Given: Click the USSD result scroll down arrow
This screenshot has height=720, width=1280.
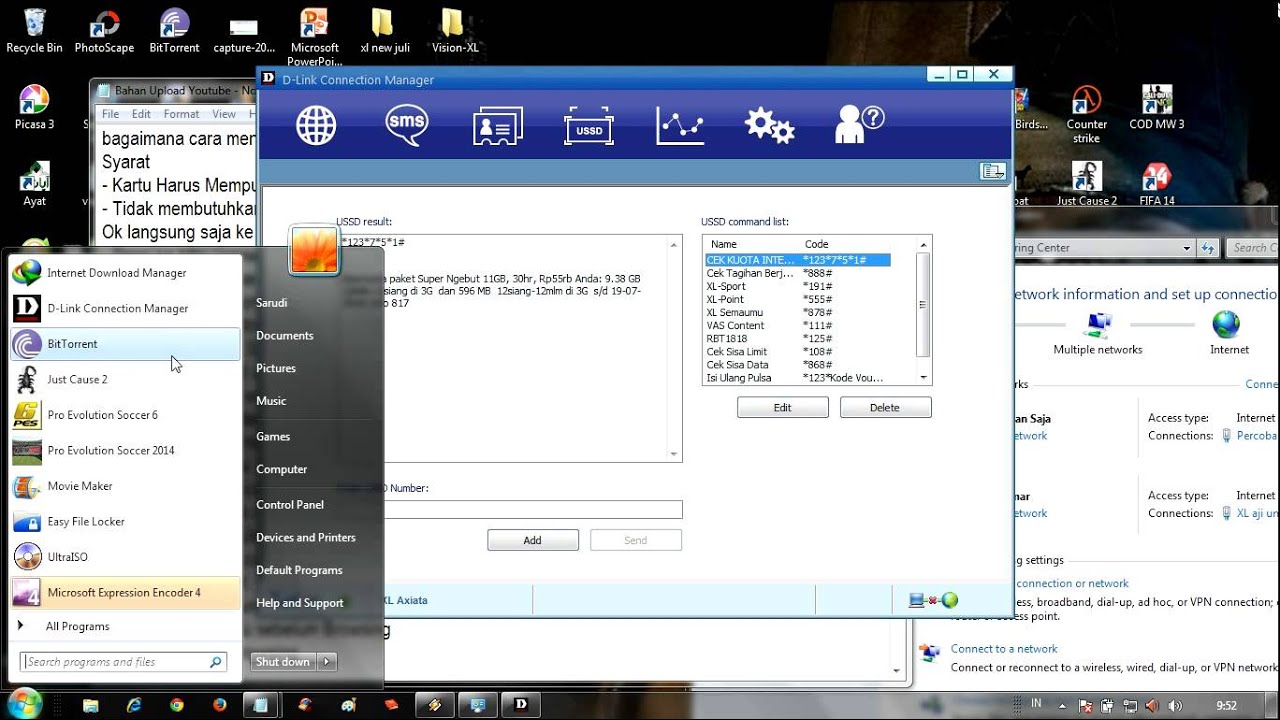Looking at the screenshot, I should point(675,454).
